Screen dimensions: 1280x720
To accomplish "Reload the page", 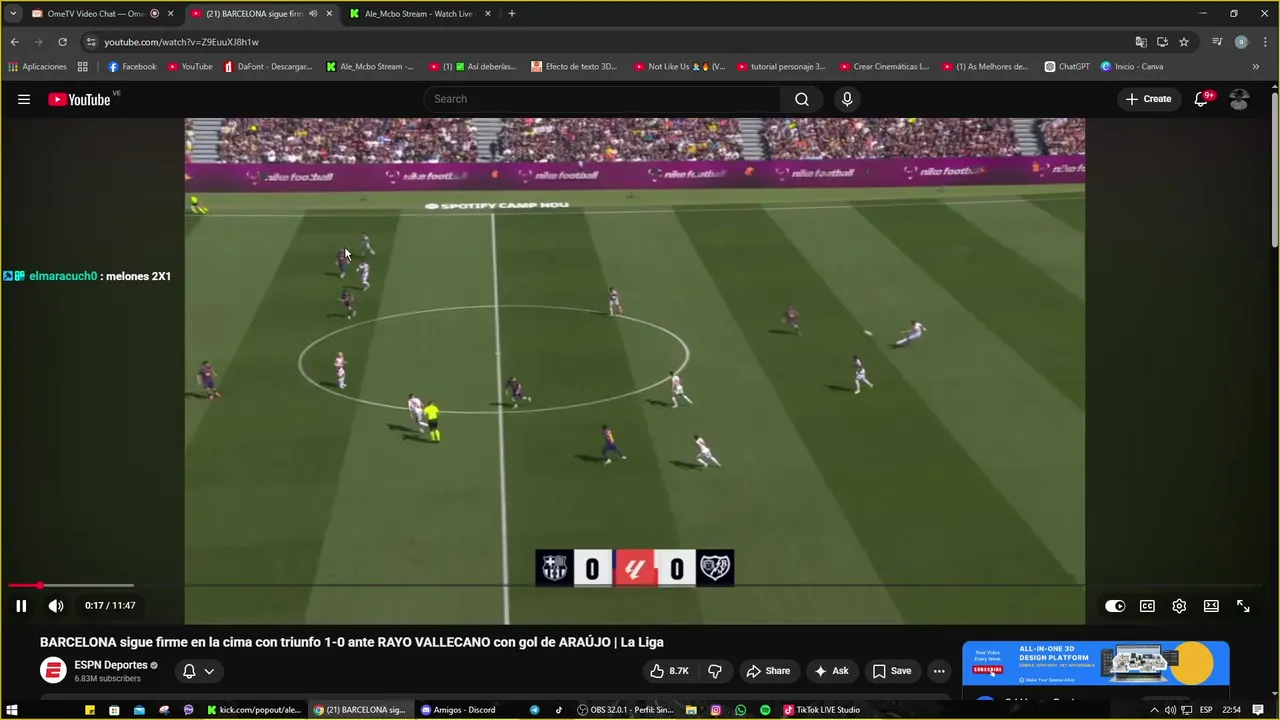I will (x=62, y=42).
